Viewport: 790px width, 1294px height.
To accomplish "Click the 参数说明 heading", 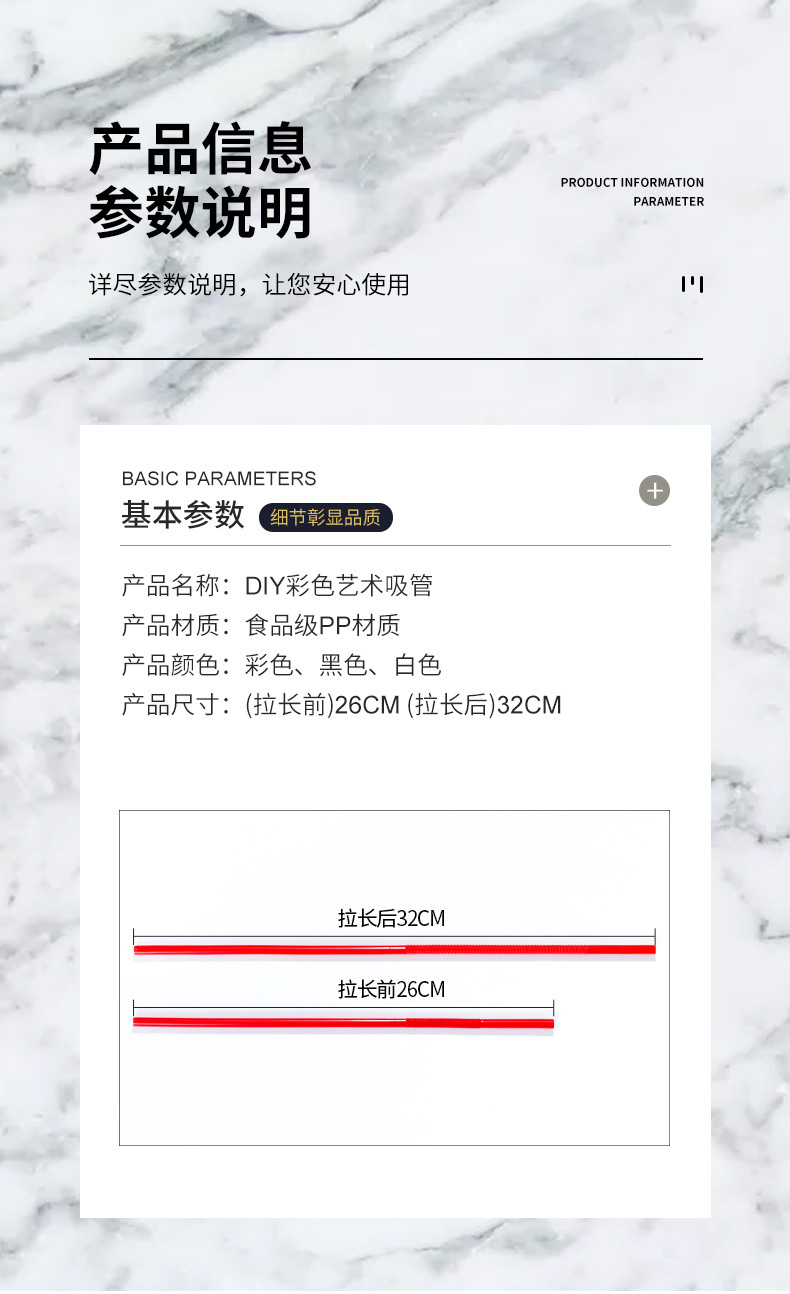I will coord(200,212).
